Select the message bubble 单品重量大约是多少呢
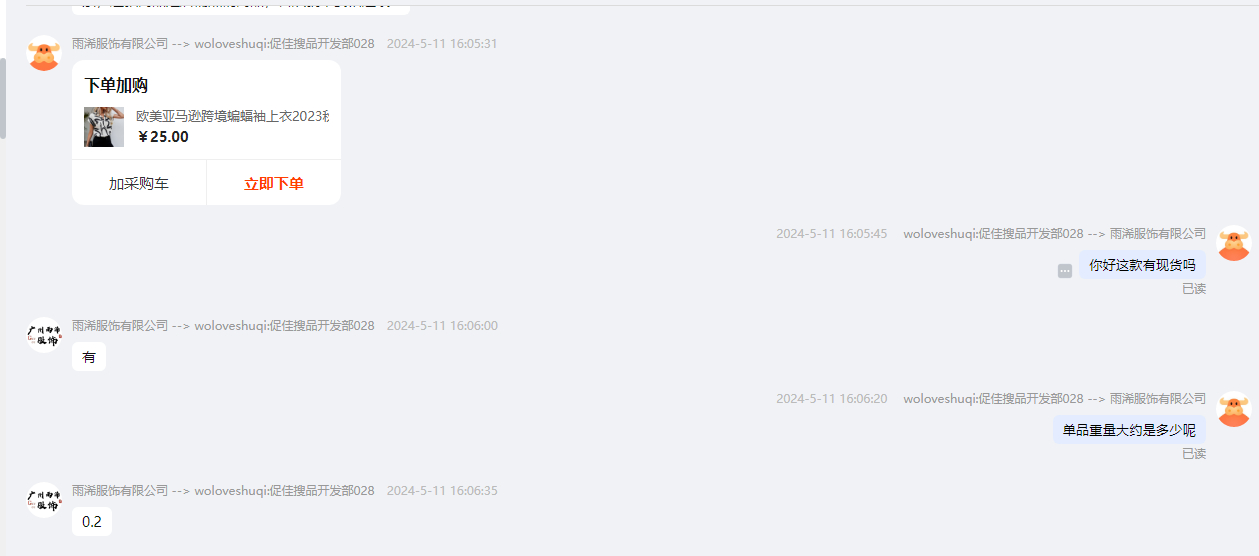1259x556 pixels. pyautogui.click(x=1129, y=430)
